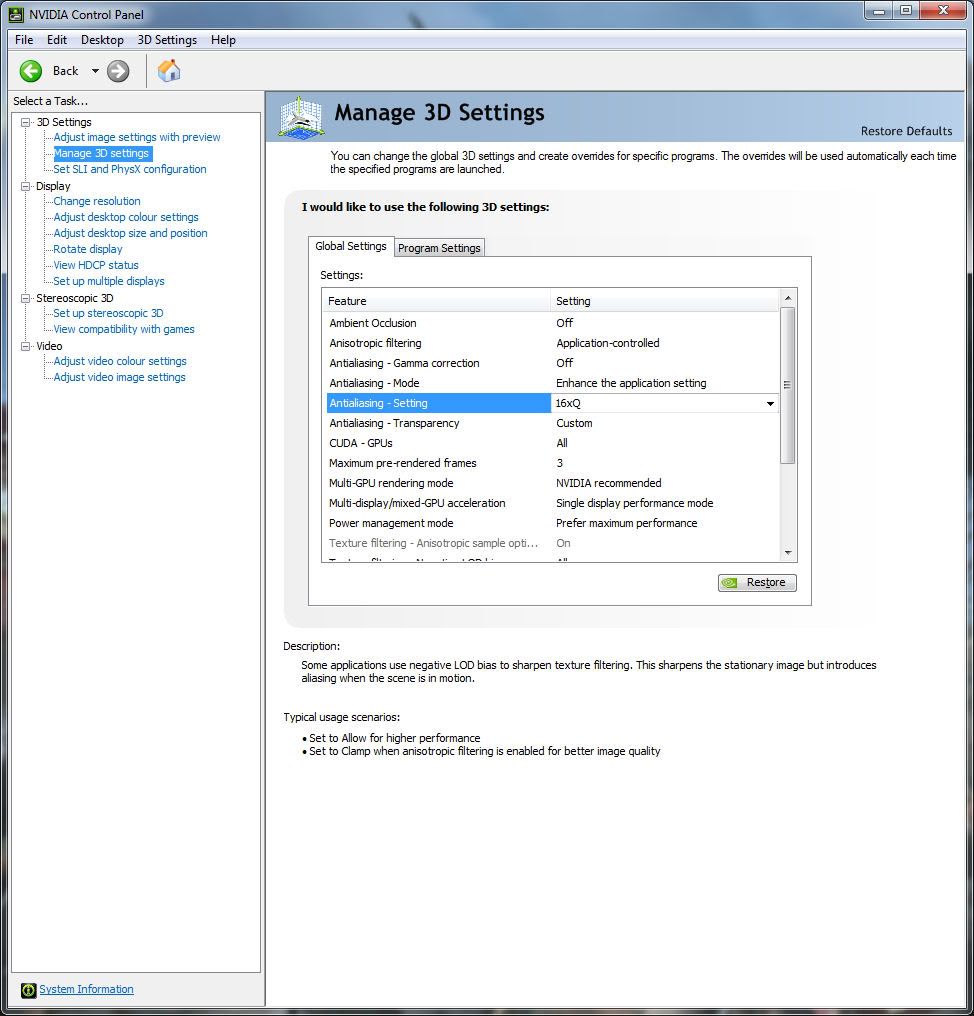Open the Desktop menu

(102, 40)
